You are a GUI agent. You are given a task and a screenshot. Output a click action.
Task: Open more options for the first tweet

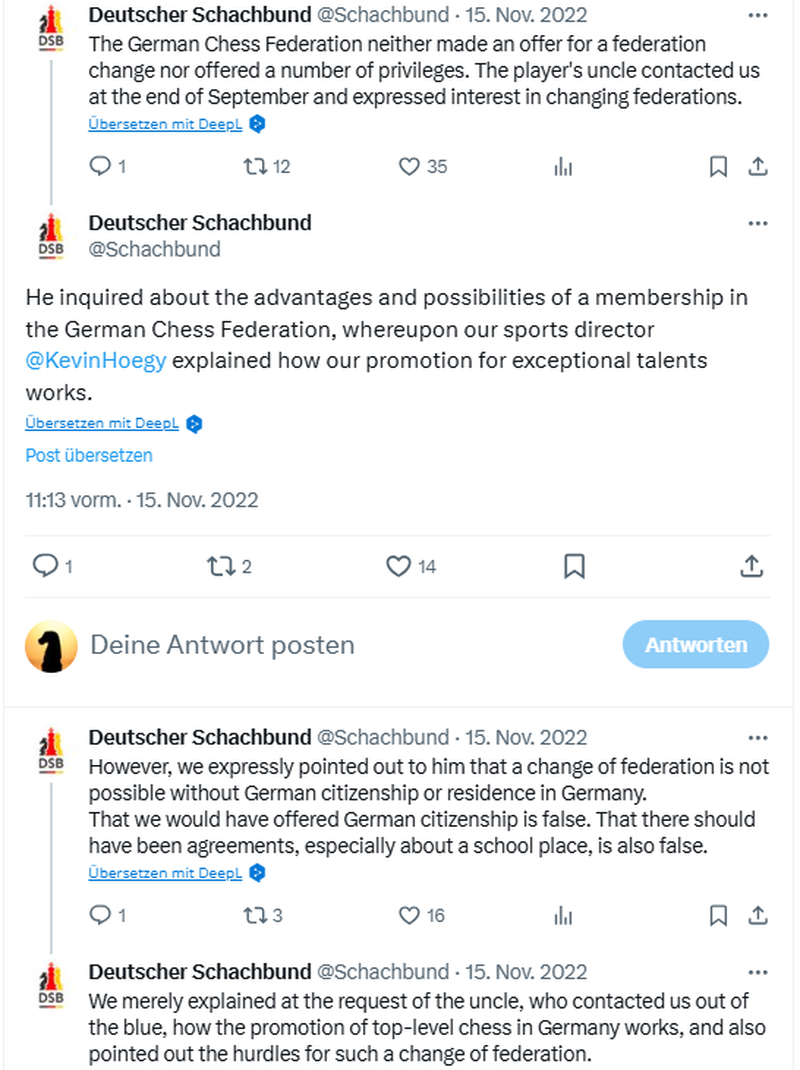(758, 16)
